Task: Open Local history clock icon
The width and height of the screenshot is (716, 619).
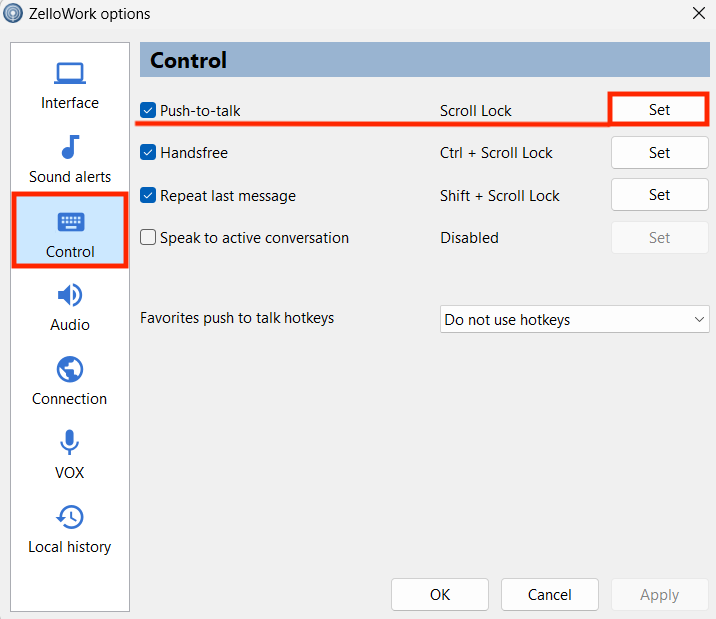Action: point(70,517)
